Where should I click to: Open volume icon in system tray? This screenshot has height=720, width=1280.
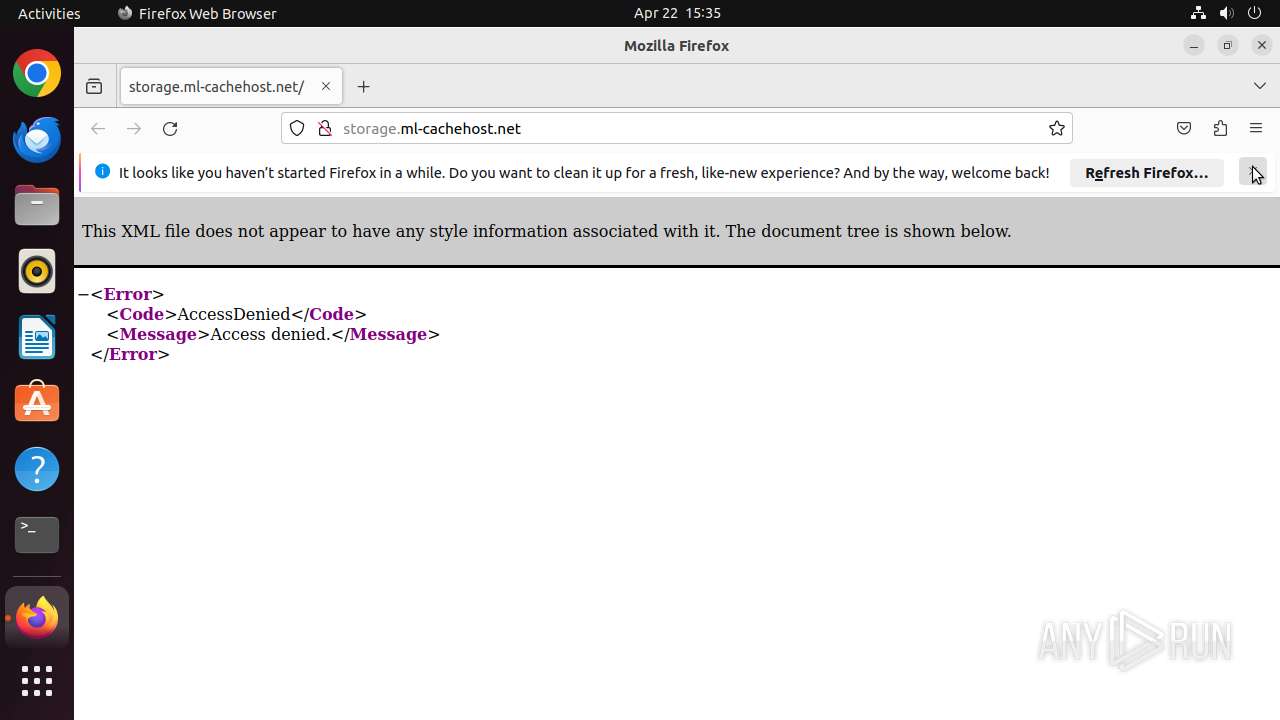tap(1227, 13)
